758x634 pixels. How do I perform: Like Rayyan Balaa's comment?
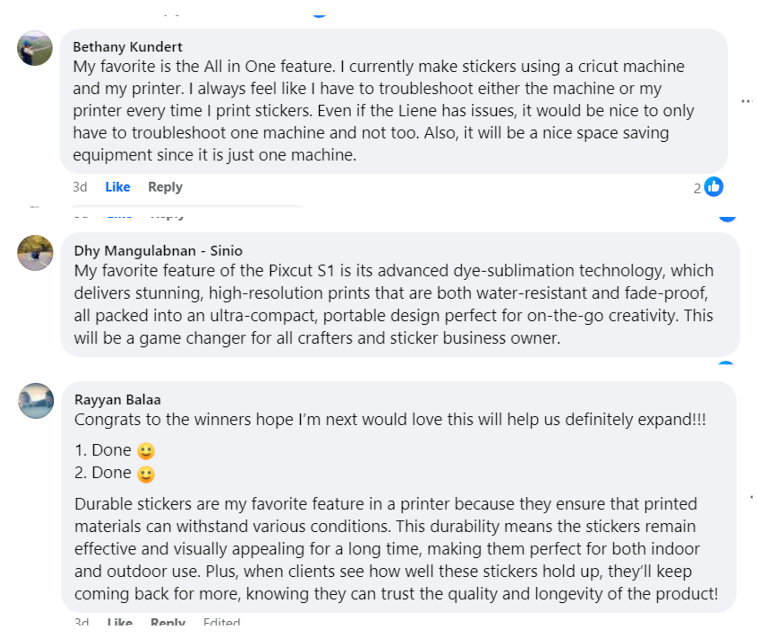pyautogui.click(x=119, y=623)
